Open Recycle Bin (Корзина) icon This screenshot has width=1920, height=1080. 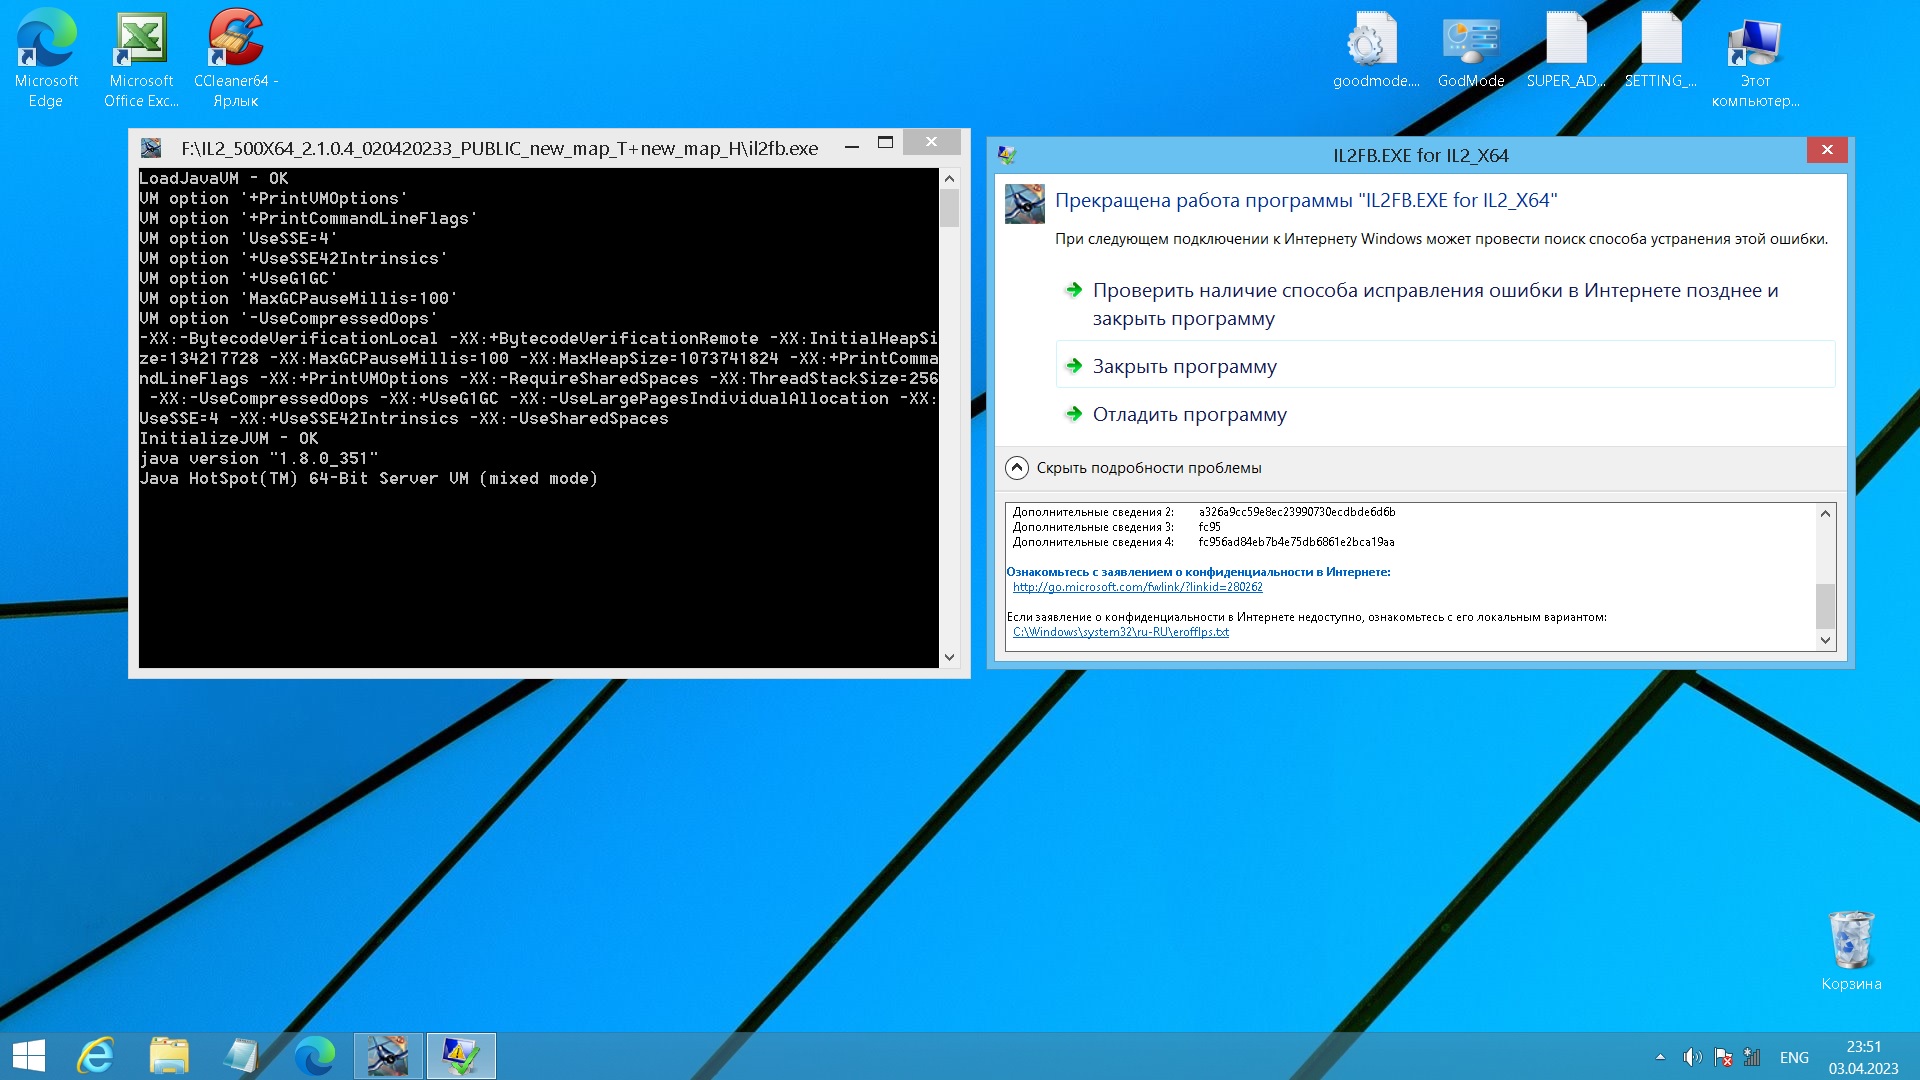(1851, 950)
